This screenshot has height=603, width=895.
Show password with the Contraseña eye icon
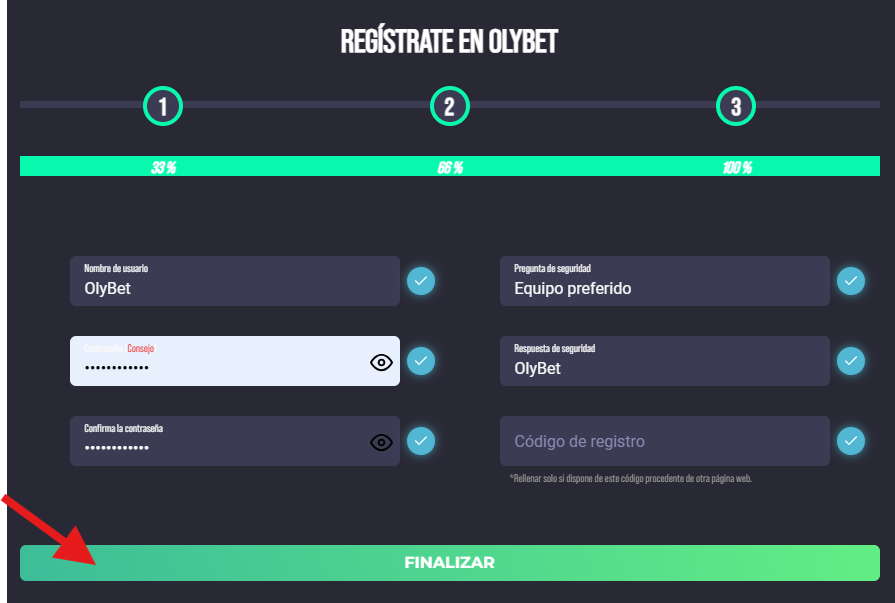point(381,363)
